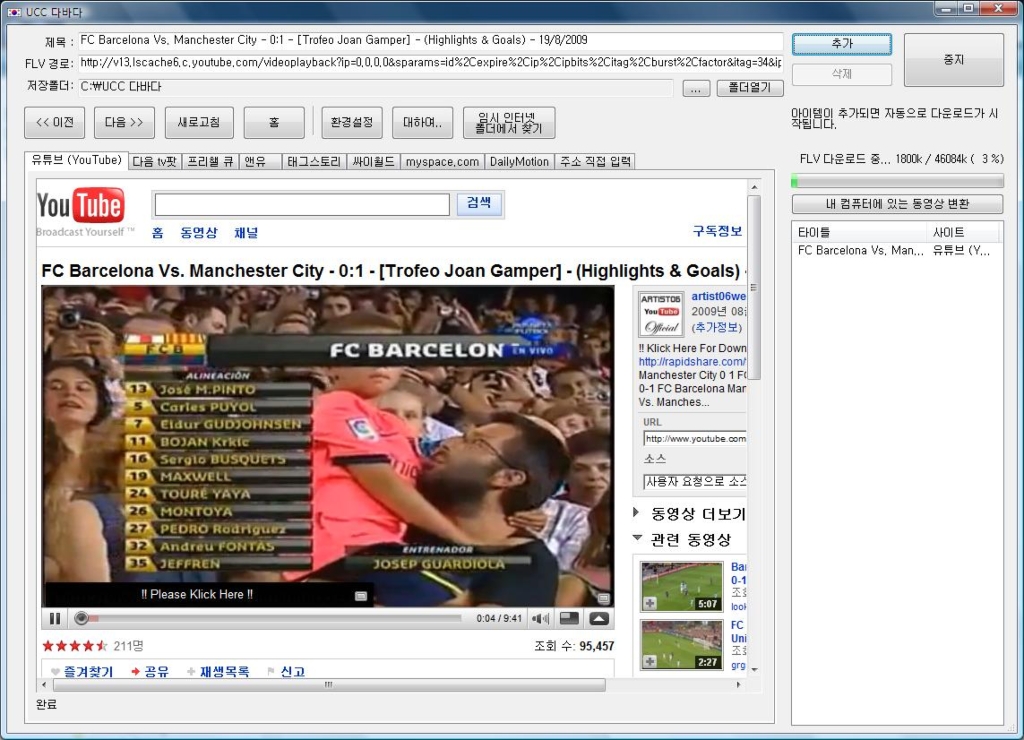1024x740 pixels.
Task: Click the horizontal scrollbar thumb under the page
Action: [x=329, y=685]
